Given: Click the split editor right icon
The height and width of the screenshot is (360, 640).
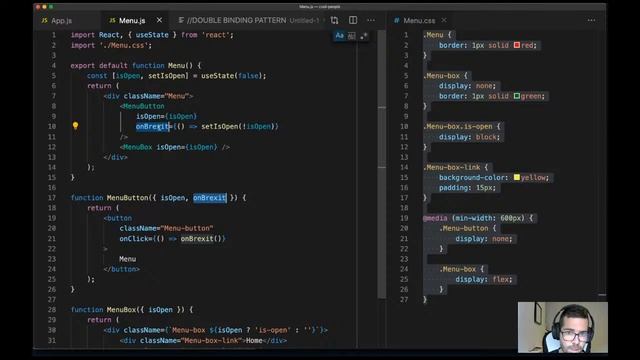Looking at the screenshot, I should click(x=353, y=20).
